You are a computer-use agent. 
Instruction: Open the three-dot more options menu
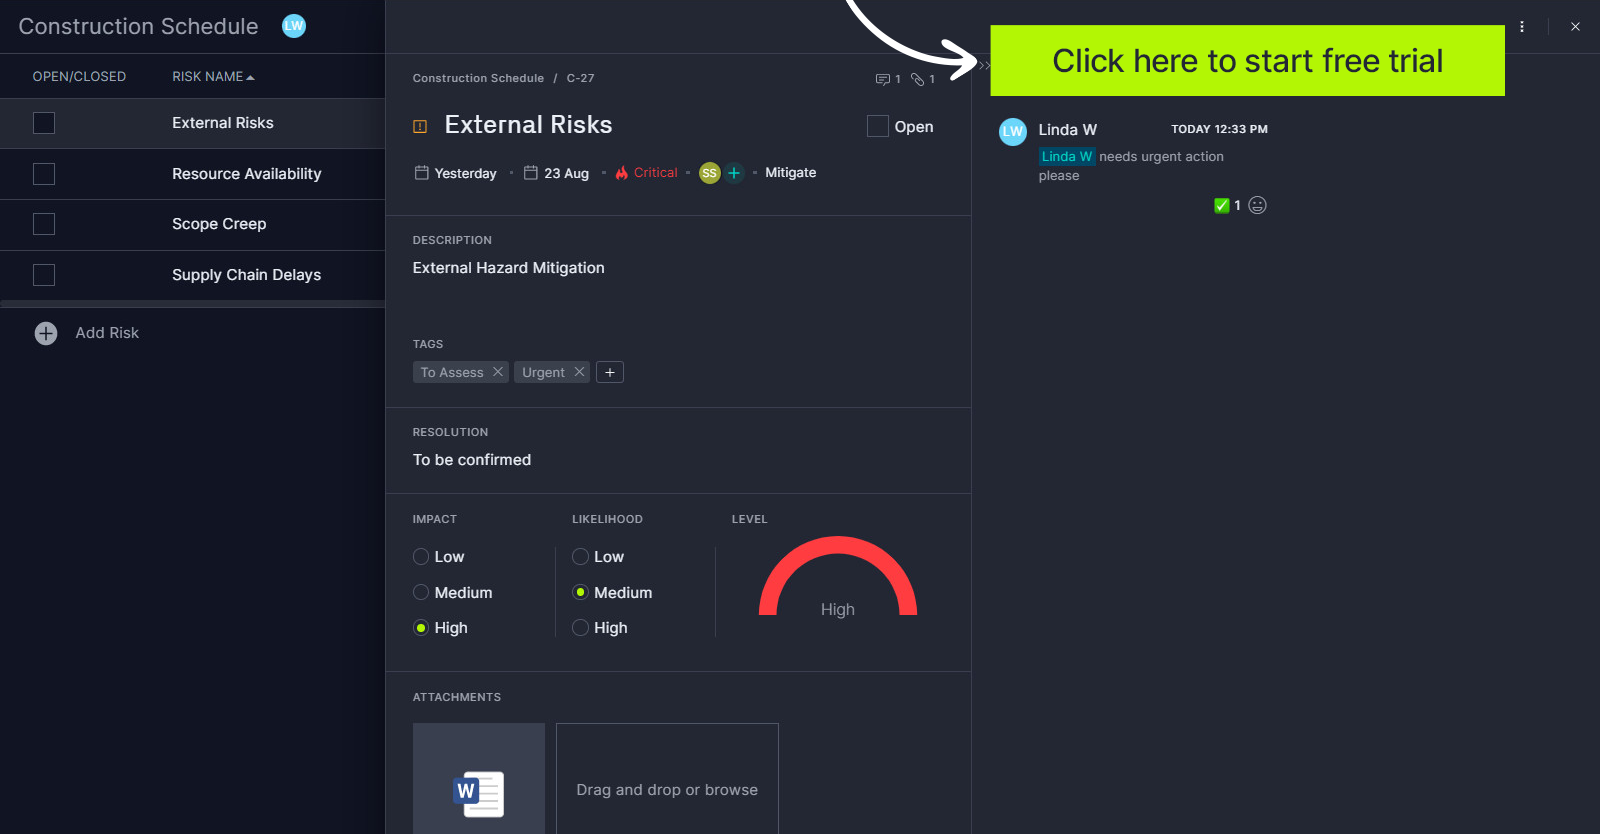1522,27
